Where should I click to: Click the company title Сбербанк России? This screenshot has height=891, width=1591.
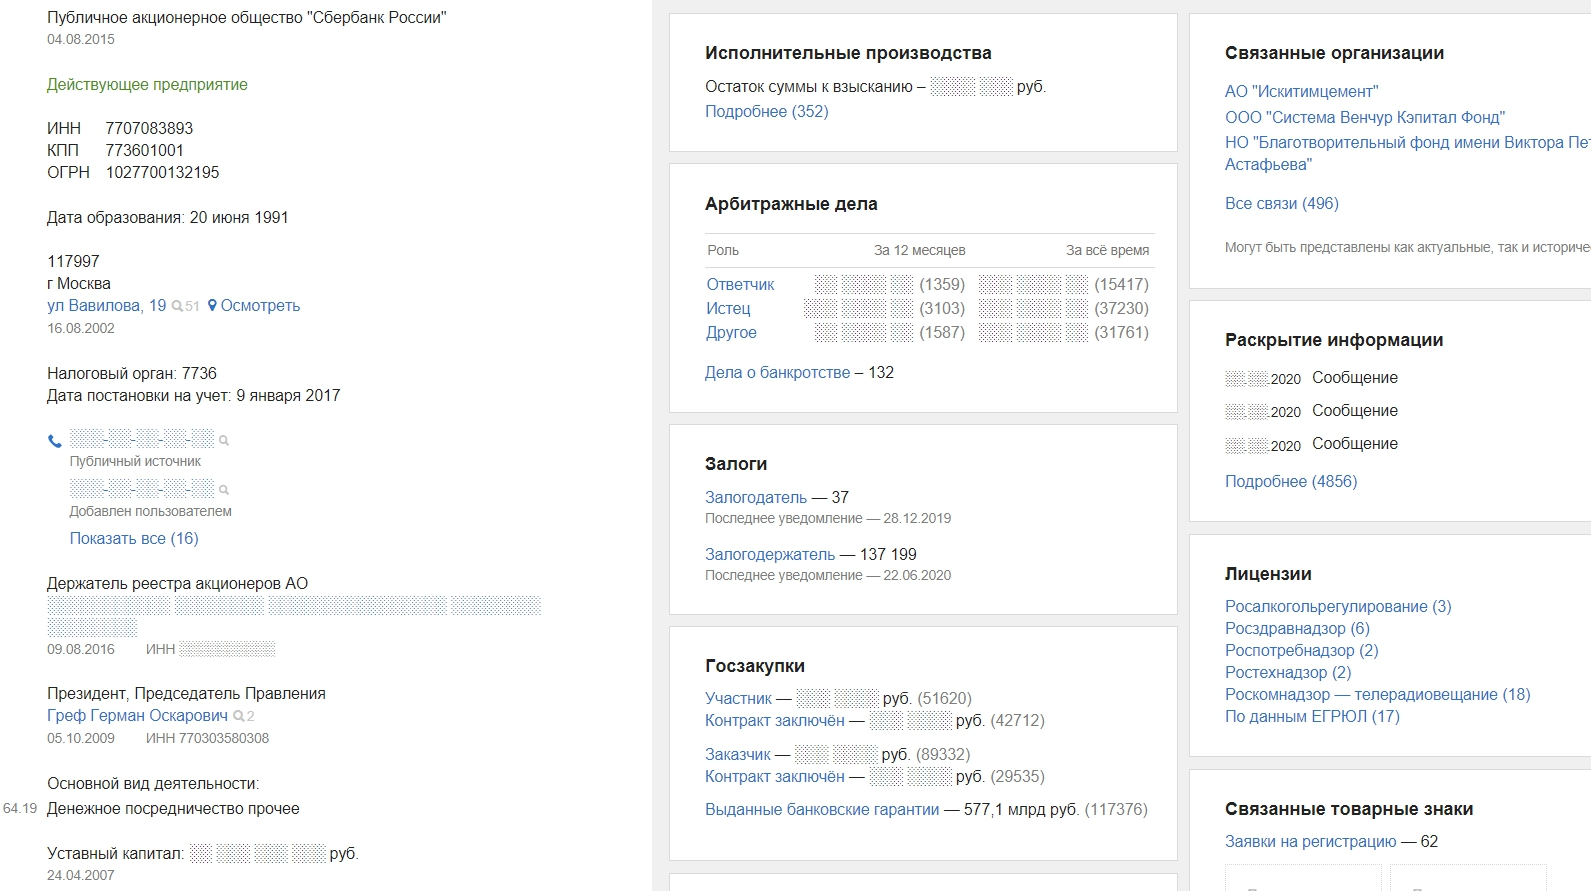pos(247,17)
